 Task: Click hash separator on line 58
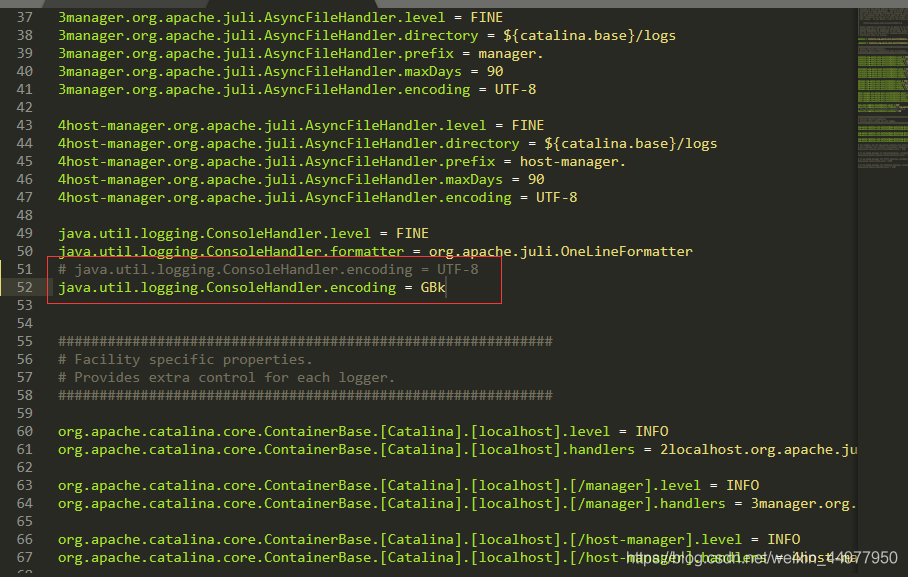305,395
